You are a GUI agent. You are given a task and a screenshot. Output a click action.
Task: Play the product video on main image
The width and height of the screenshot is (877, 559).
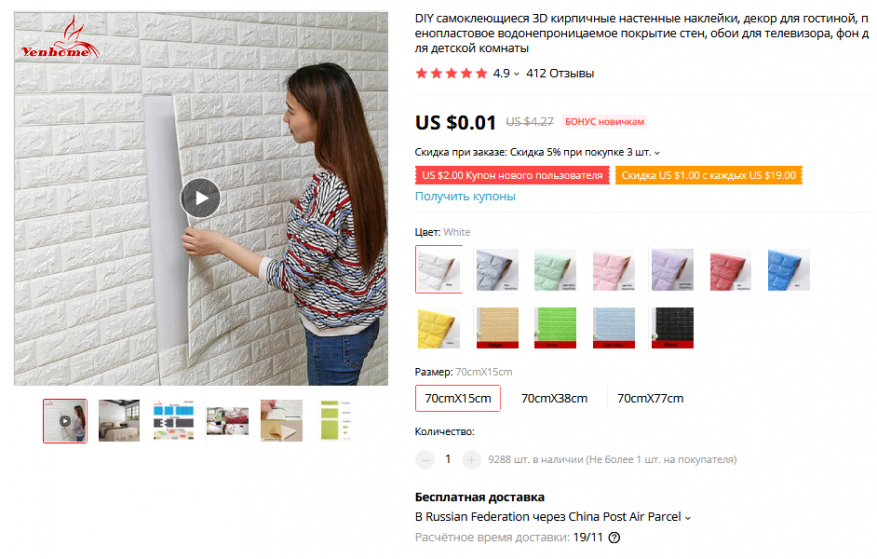(200, 198)
